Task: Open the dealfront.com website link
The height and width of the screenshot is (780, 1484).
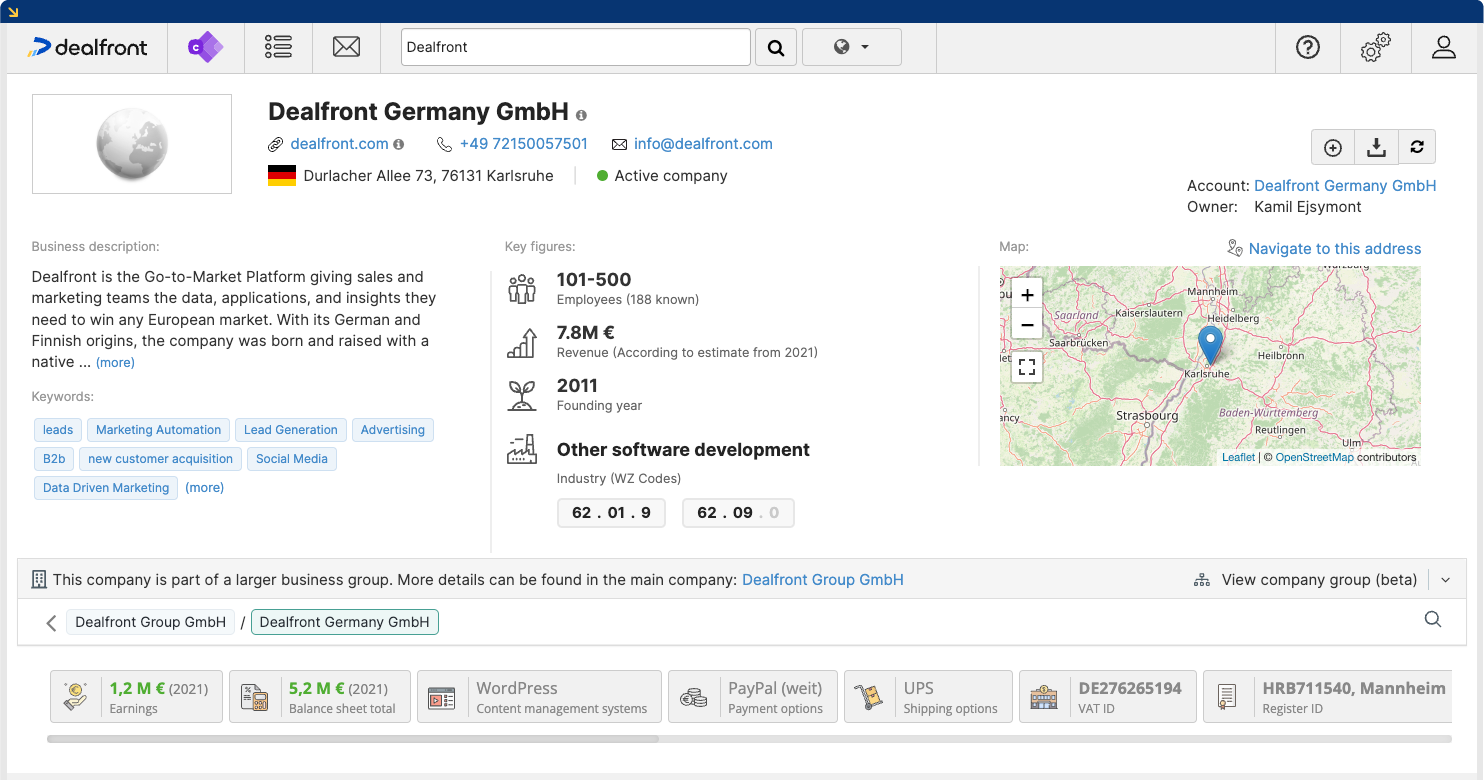Action: (339, 144)
